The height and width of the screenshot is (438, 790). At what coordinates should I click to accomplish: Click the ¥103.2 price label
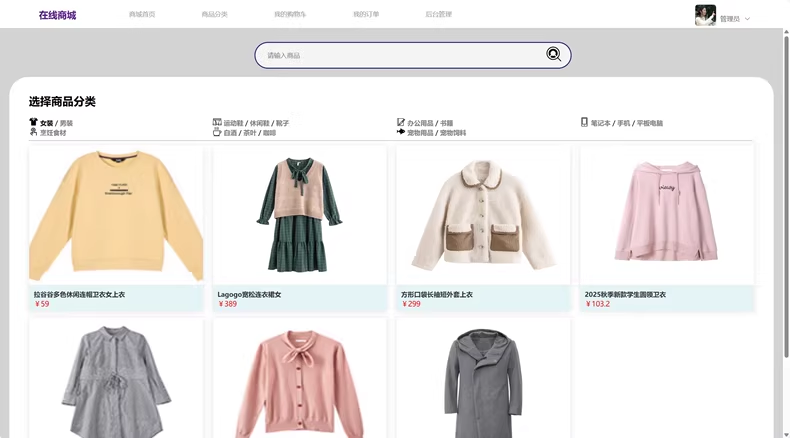click(598, 304)
